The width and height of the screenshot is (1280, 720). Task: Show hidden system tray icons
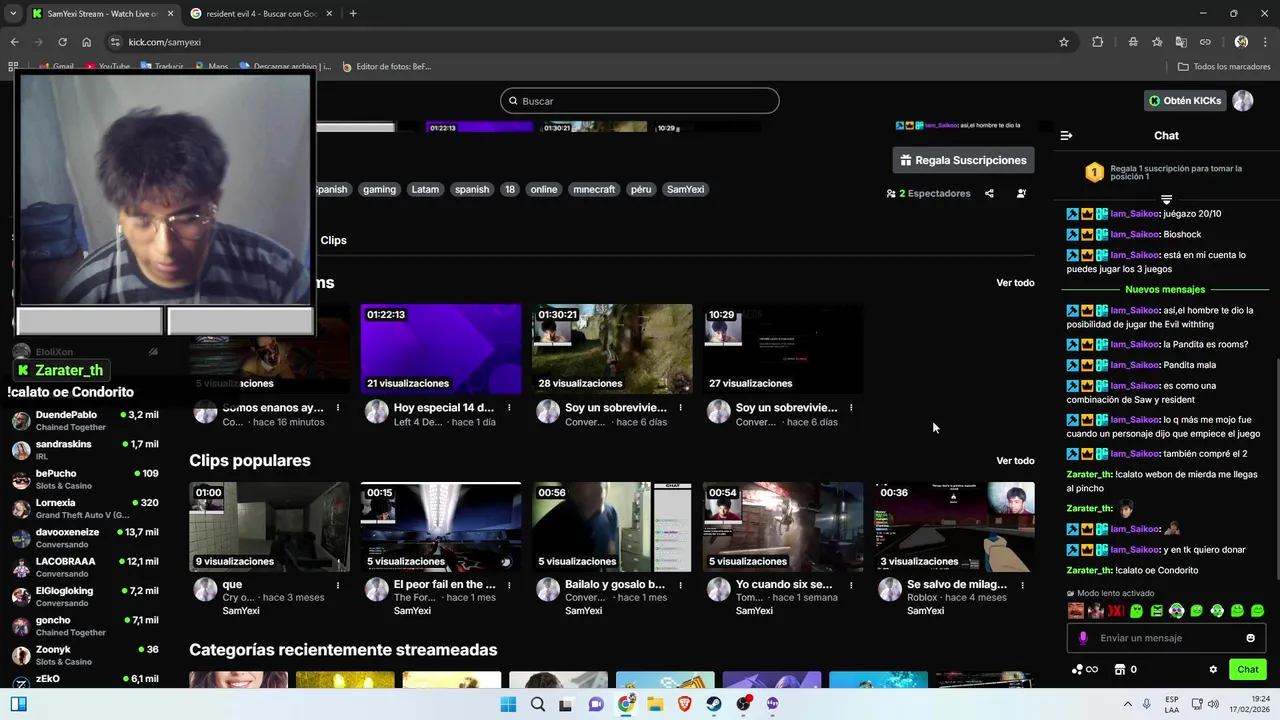pyautogui.click(x=1128, y=704)
